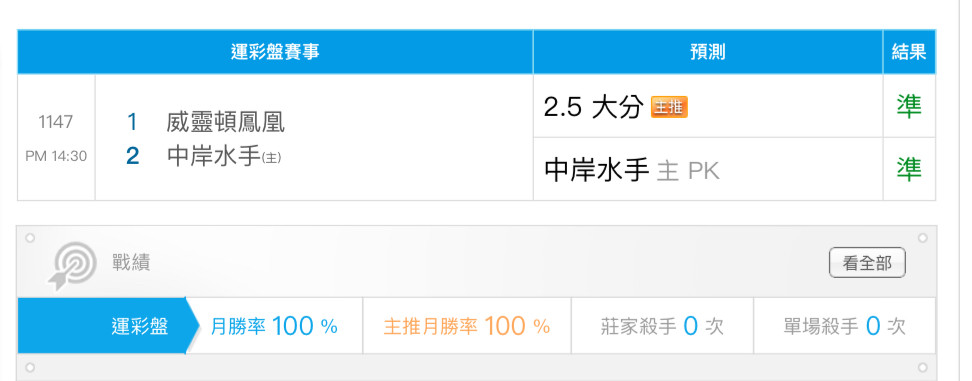Screen dimensions: 972x381
Task: Open 單場殺手 0 次 stat
Action: point(844,326)
